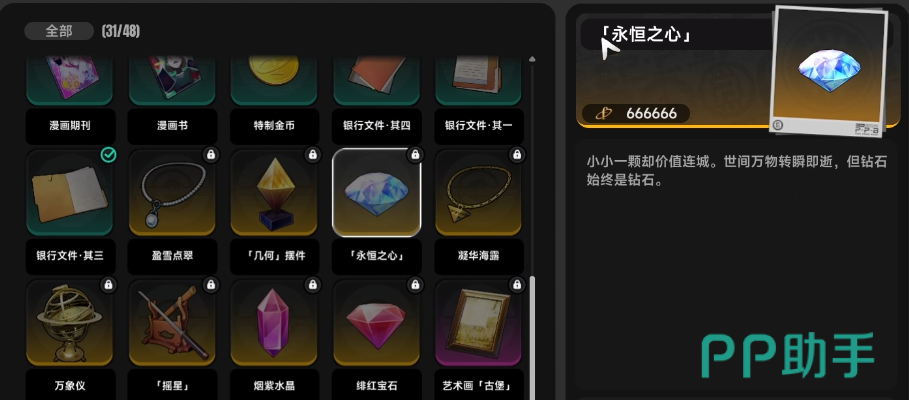
Task: Click the diamond polaroid preview photo
Action: (830, 70)
